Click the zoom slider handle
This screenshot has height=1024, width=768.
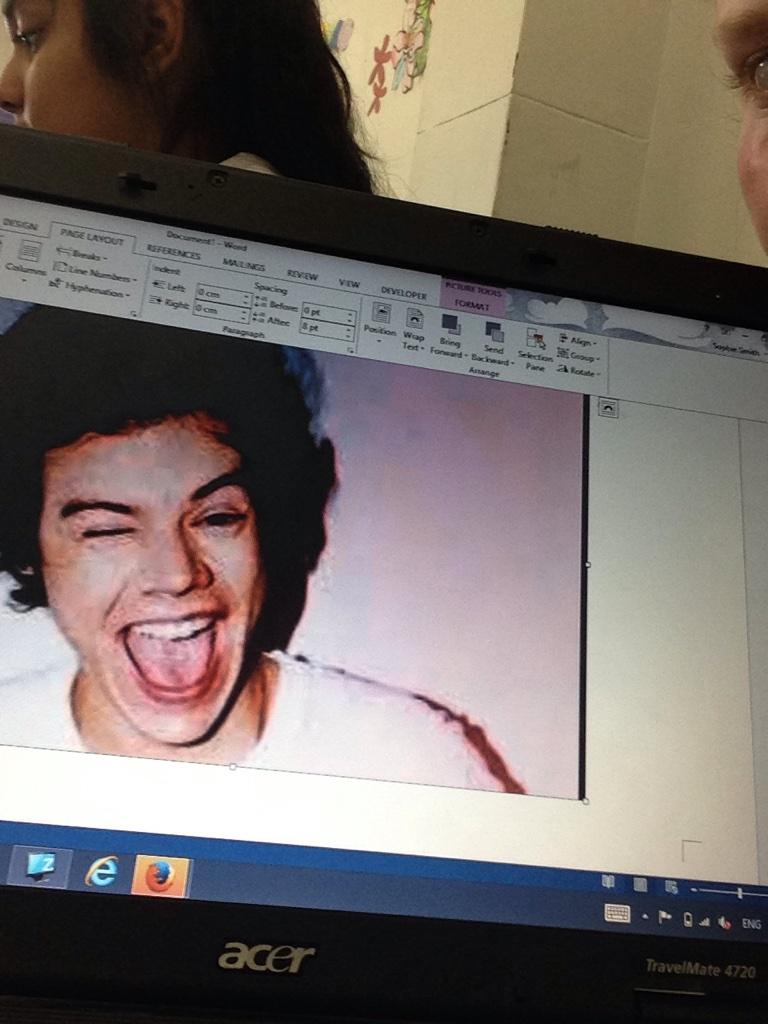739,893
